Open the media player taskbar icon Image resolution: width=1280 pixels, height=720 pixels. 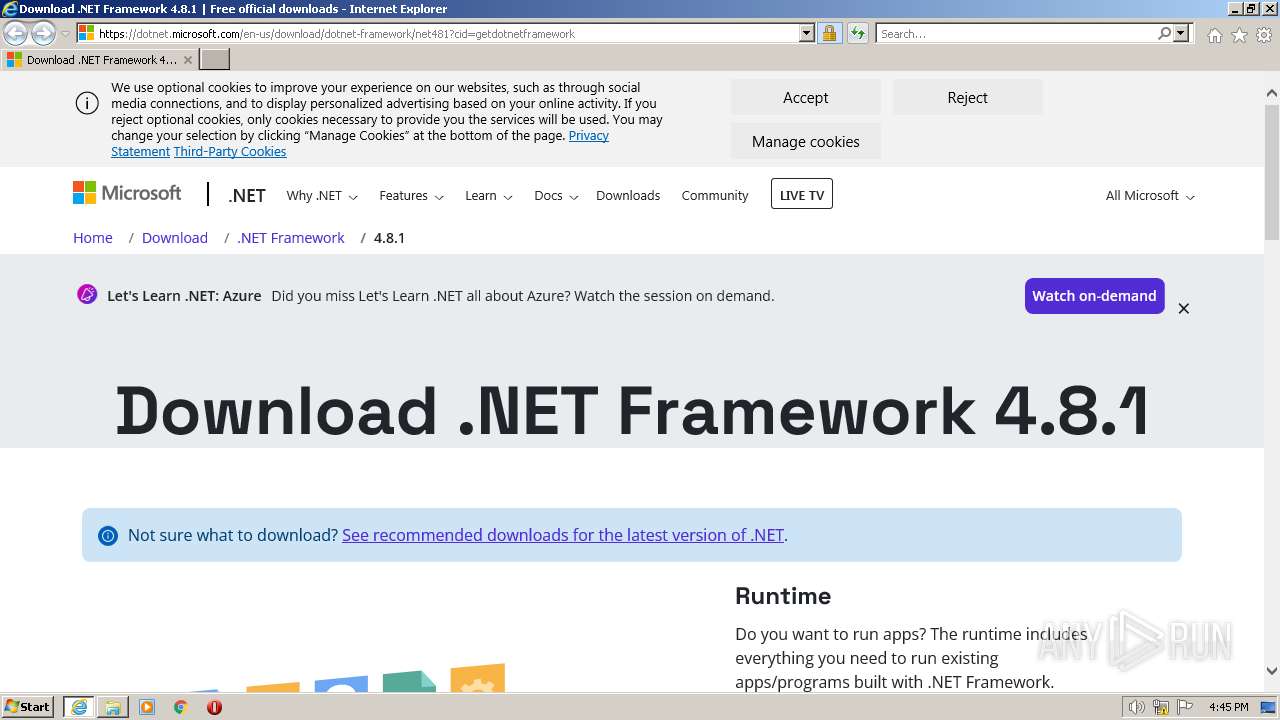[x=147, y=707]
